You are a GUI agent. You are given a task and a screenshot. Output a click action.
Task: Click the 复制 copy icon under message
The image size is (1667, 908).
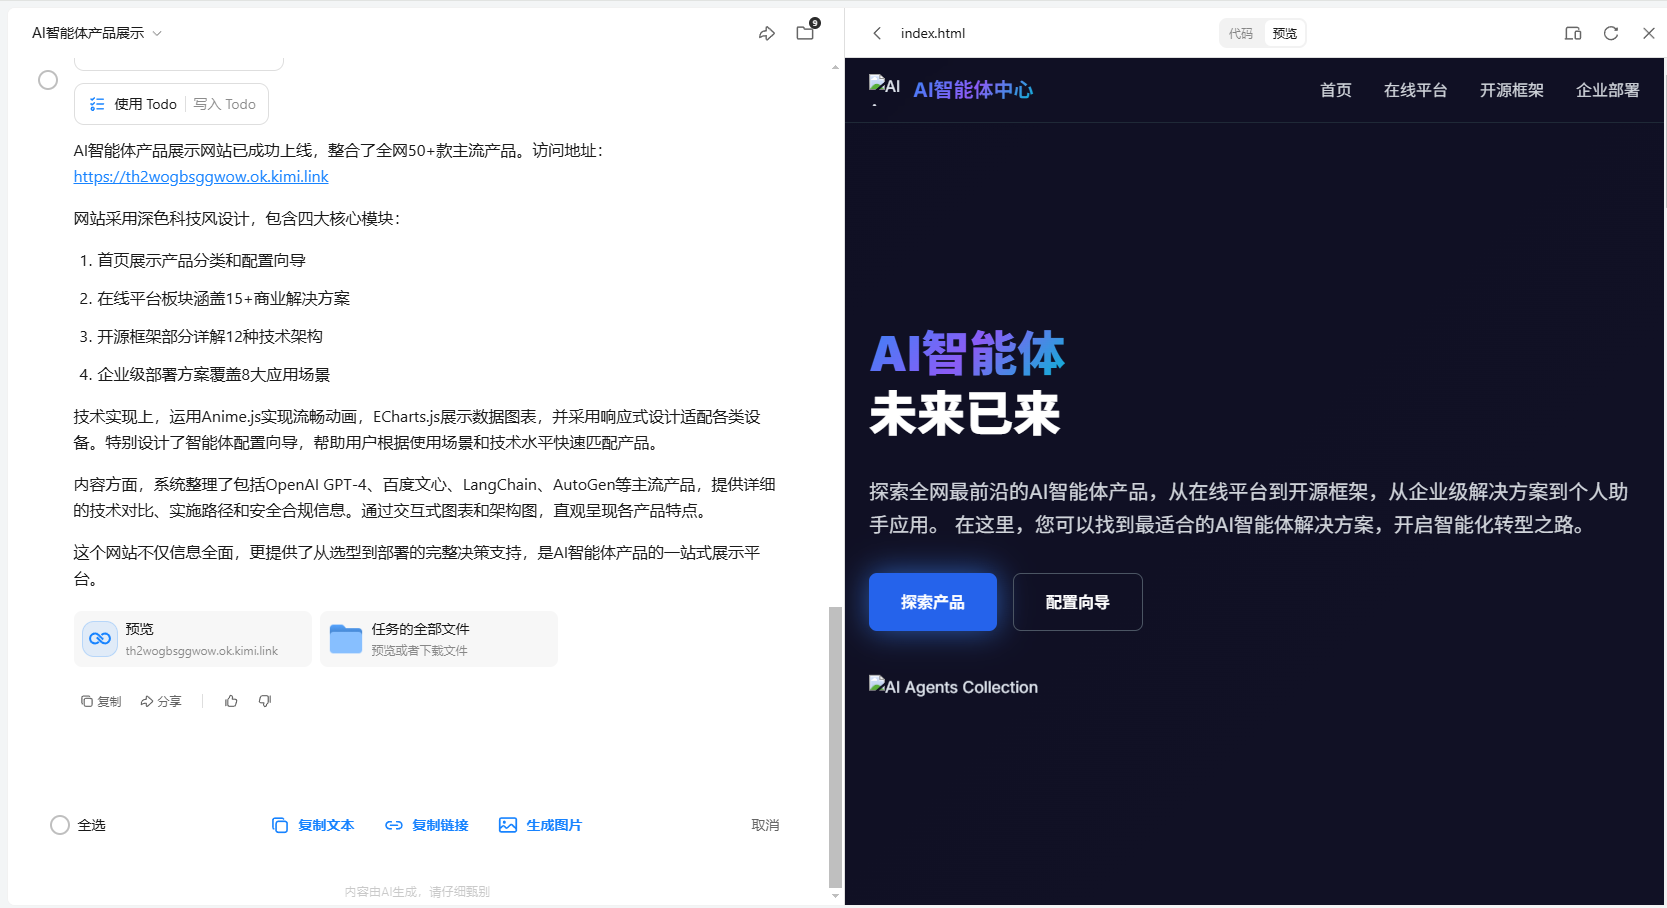tap(101, 701)
